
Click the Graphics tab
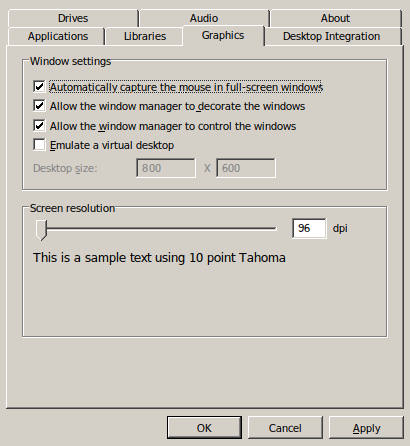click(223, 35)
